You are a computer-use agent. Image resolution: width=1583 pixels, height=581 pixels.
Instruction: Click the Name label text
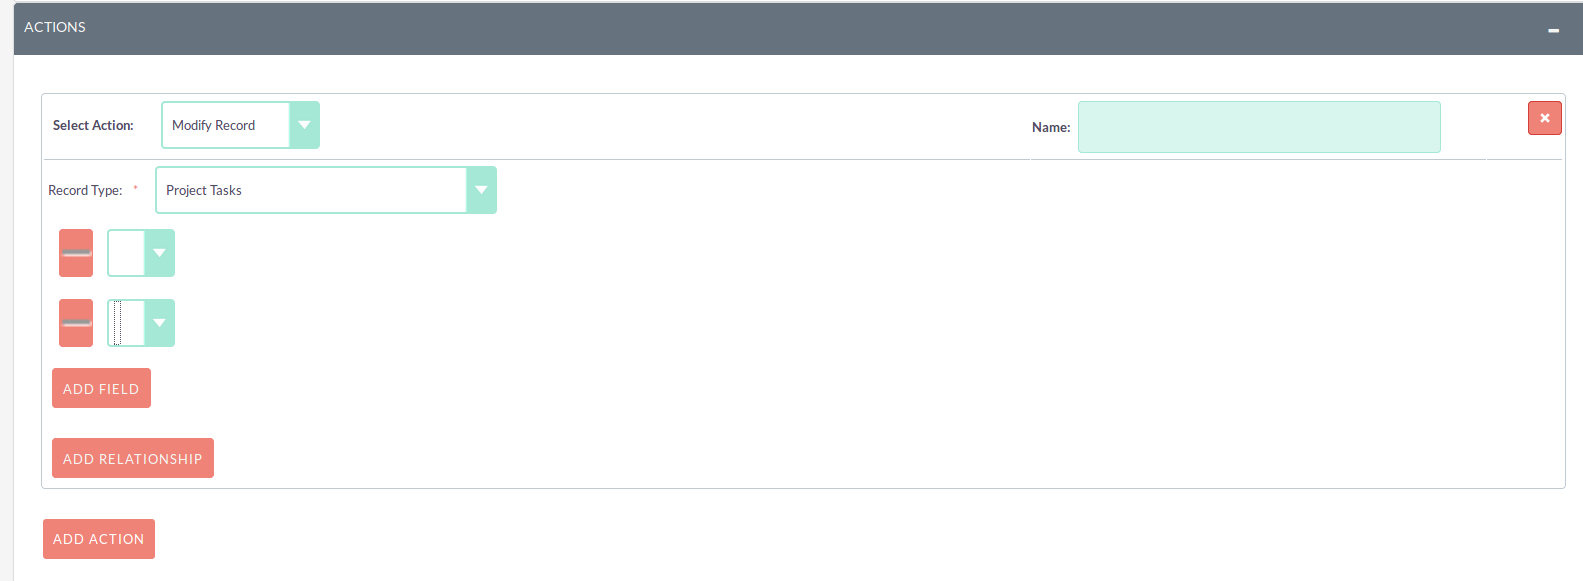pyautogui.click(x=1051, y=127)
